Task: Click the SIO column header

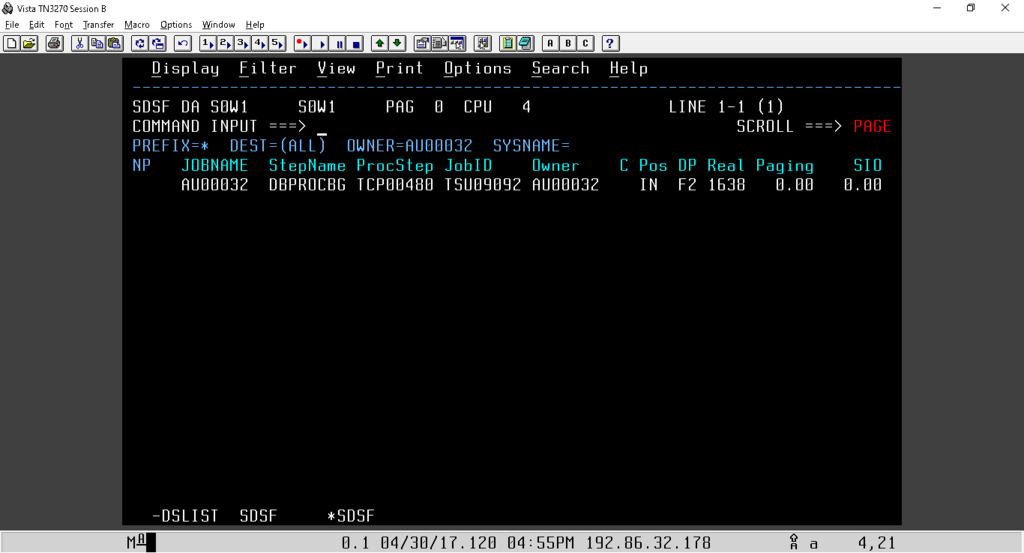Action: click(867, 166)
